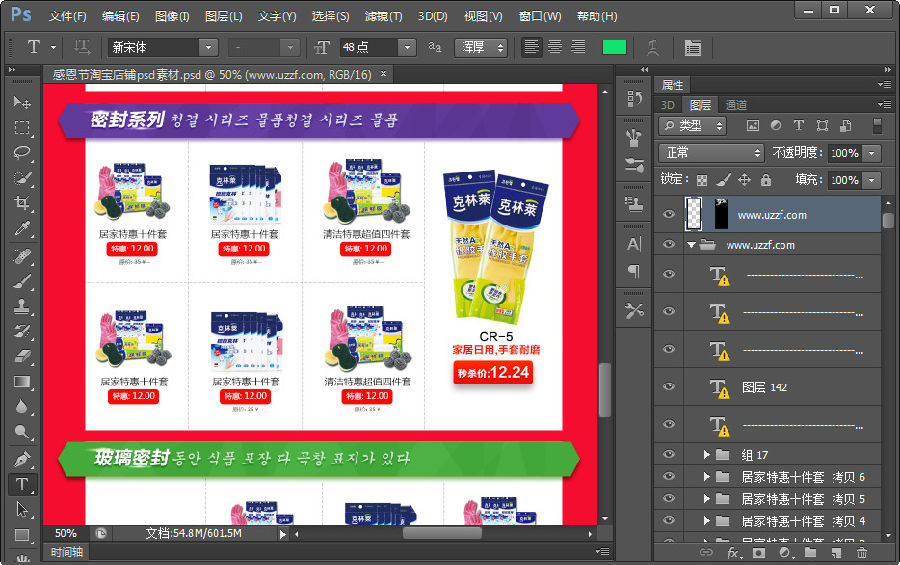Switch to the 通道 tab
900x565 pixels.
point(736,105)
